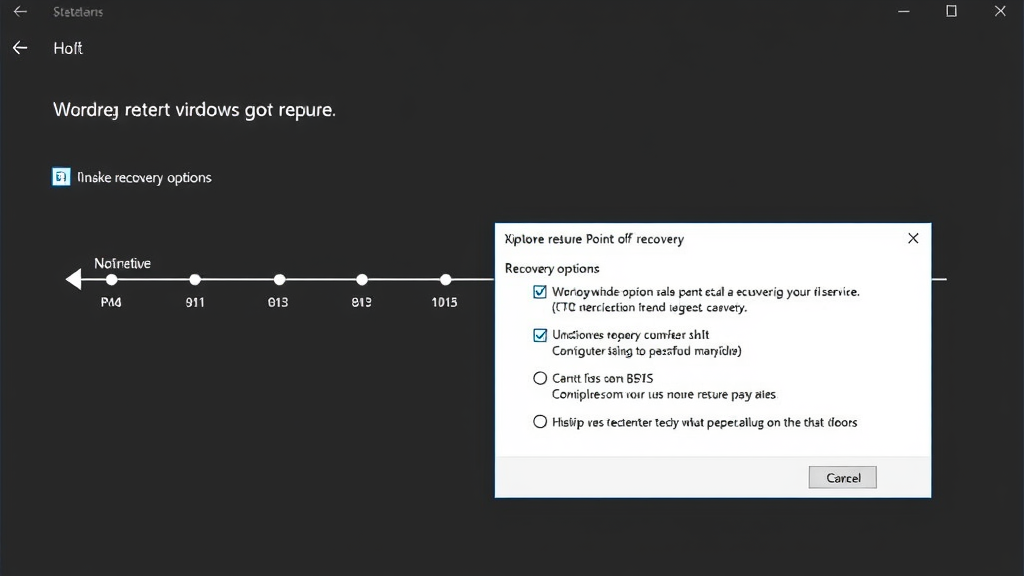Click the back arrow beside Hoft

point(20,47)
